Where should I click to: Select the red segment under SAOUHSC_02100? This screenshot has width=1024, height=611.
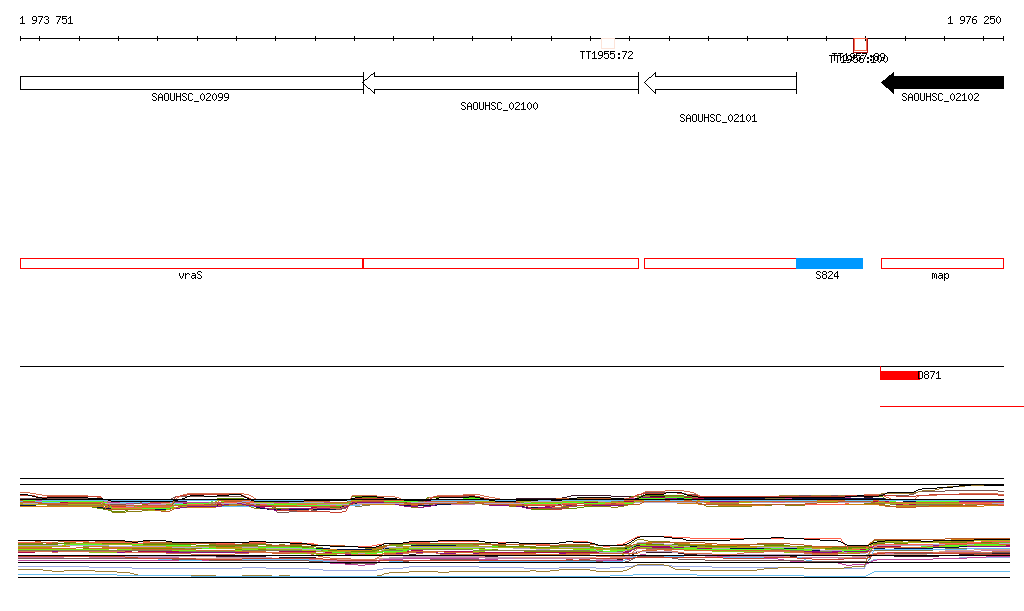coord(501,264)
